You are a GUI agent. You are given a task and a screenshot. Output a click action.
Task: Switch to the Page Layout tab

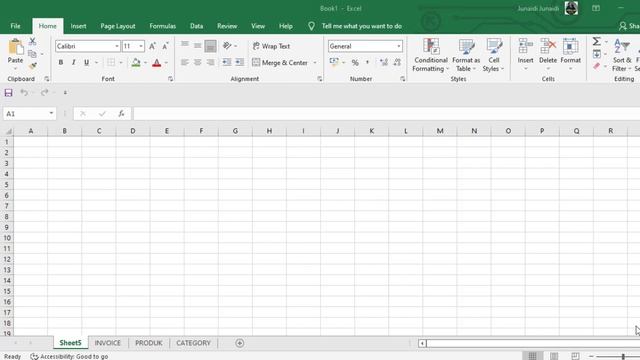(x=118, y=26)
